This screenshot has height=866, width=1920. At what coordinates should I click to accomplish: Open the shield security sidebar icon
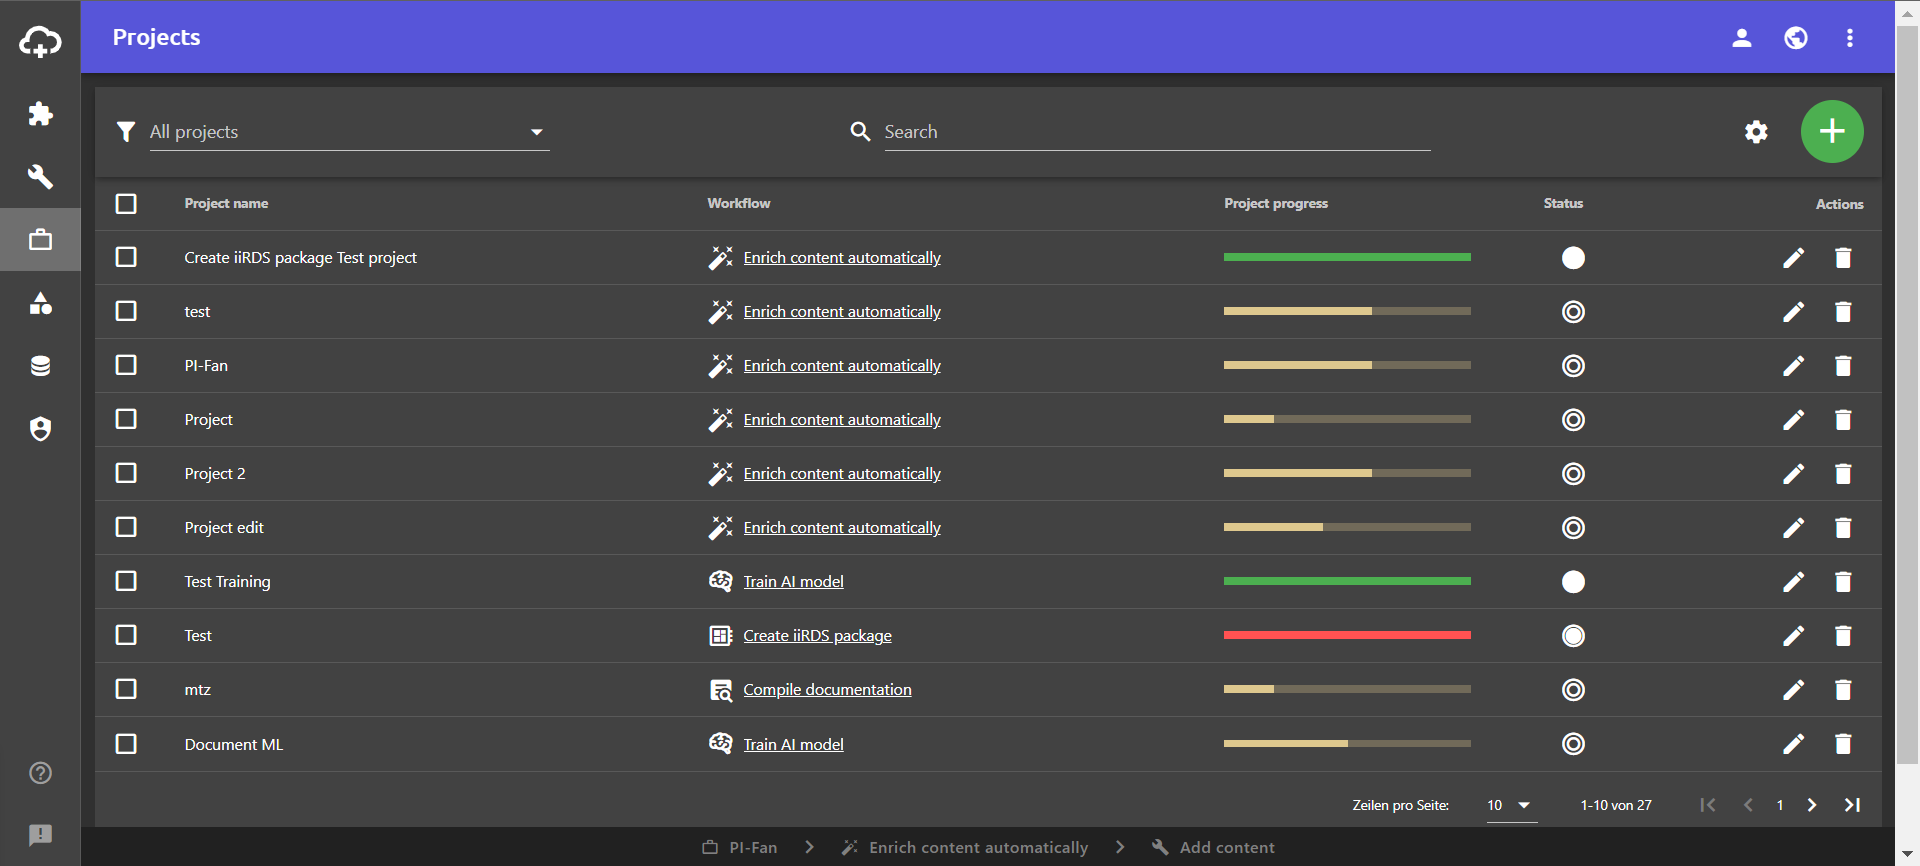40,429
